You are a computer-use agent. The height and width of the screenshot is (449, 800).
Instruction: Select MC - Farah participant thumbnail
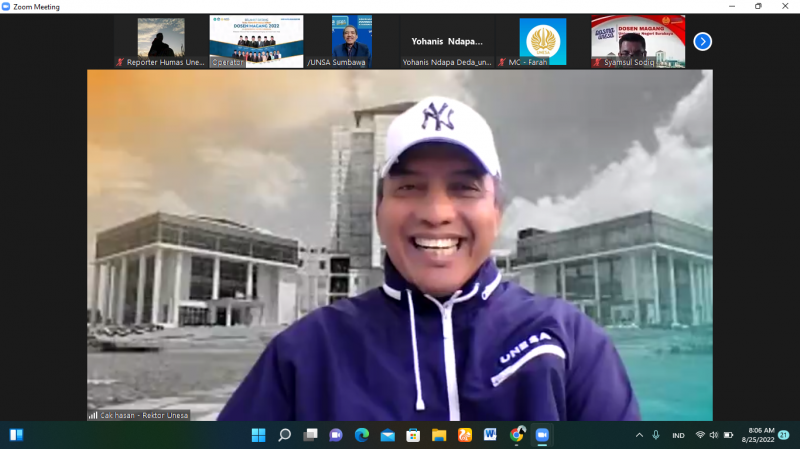pos(542,41)
